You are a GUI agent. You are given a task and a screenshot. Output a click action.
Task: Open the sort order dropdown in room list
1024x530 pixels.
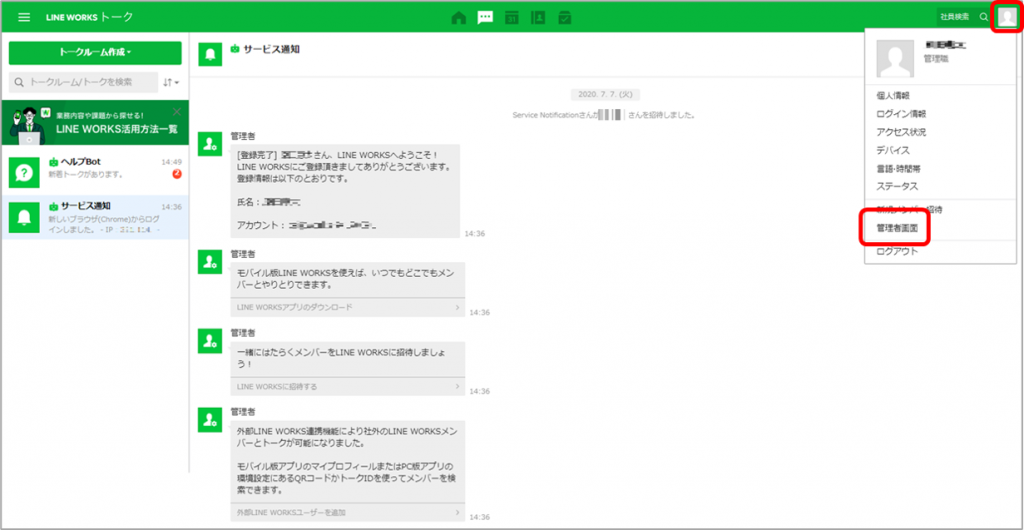(171, 82)
